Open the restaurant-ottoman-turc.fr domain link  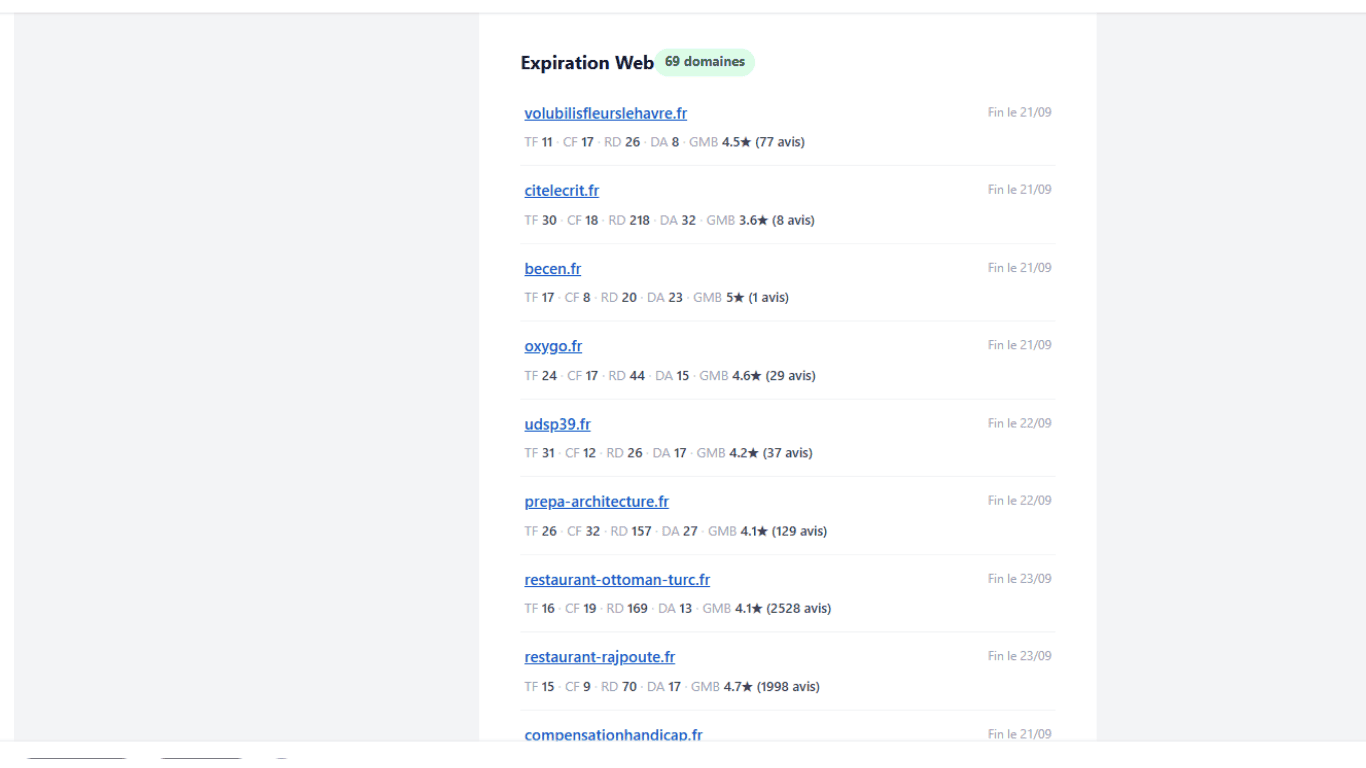coord(617,580)
